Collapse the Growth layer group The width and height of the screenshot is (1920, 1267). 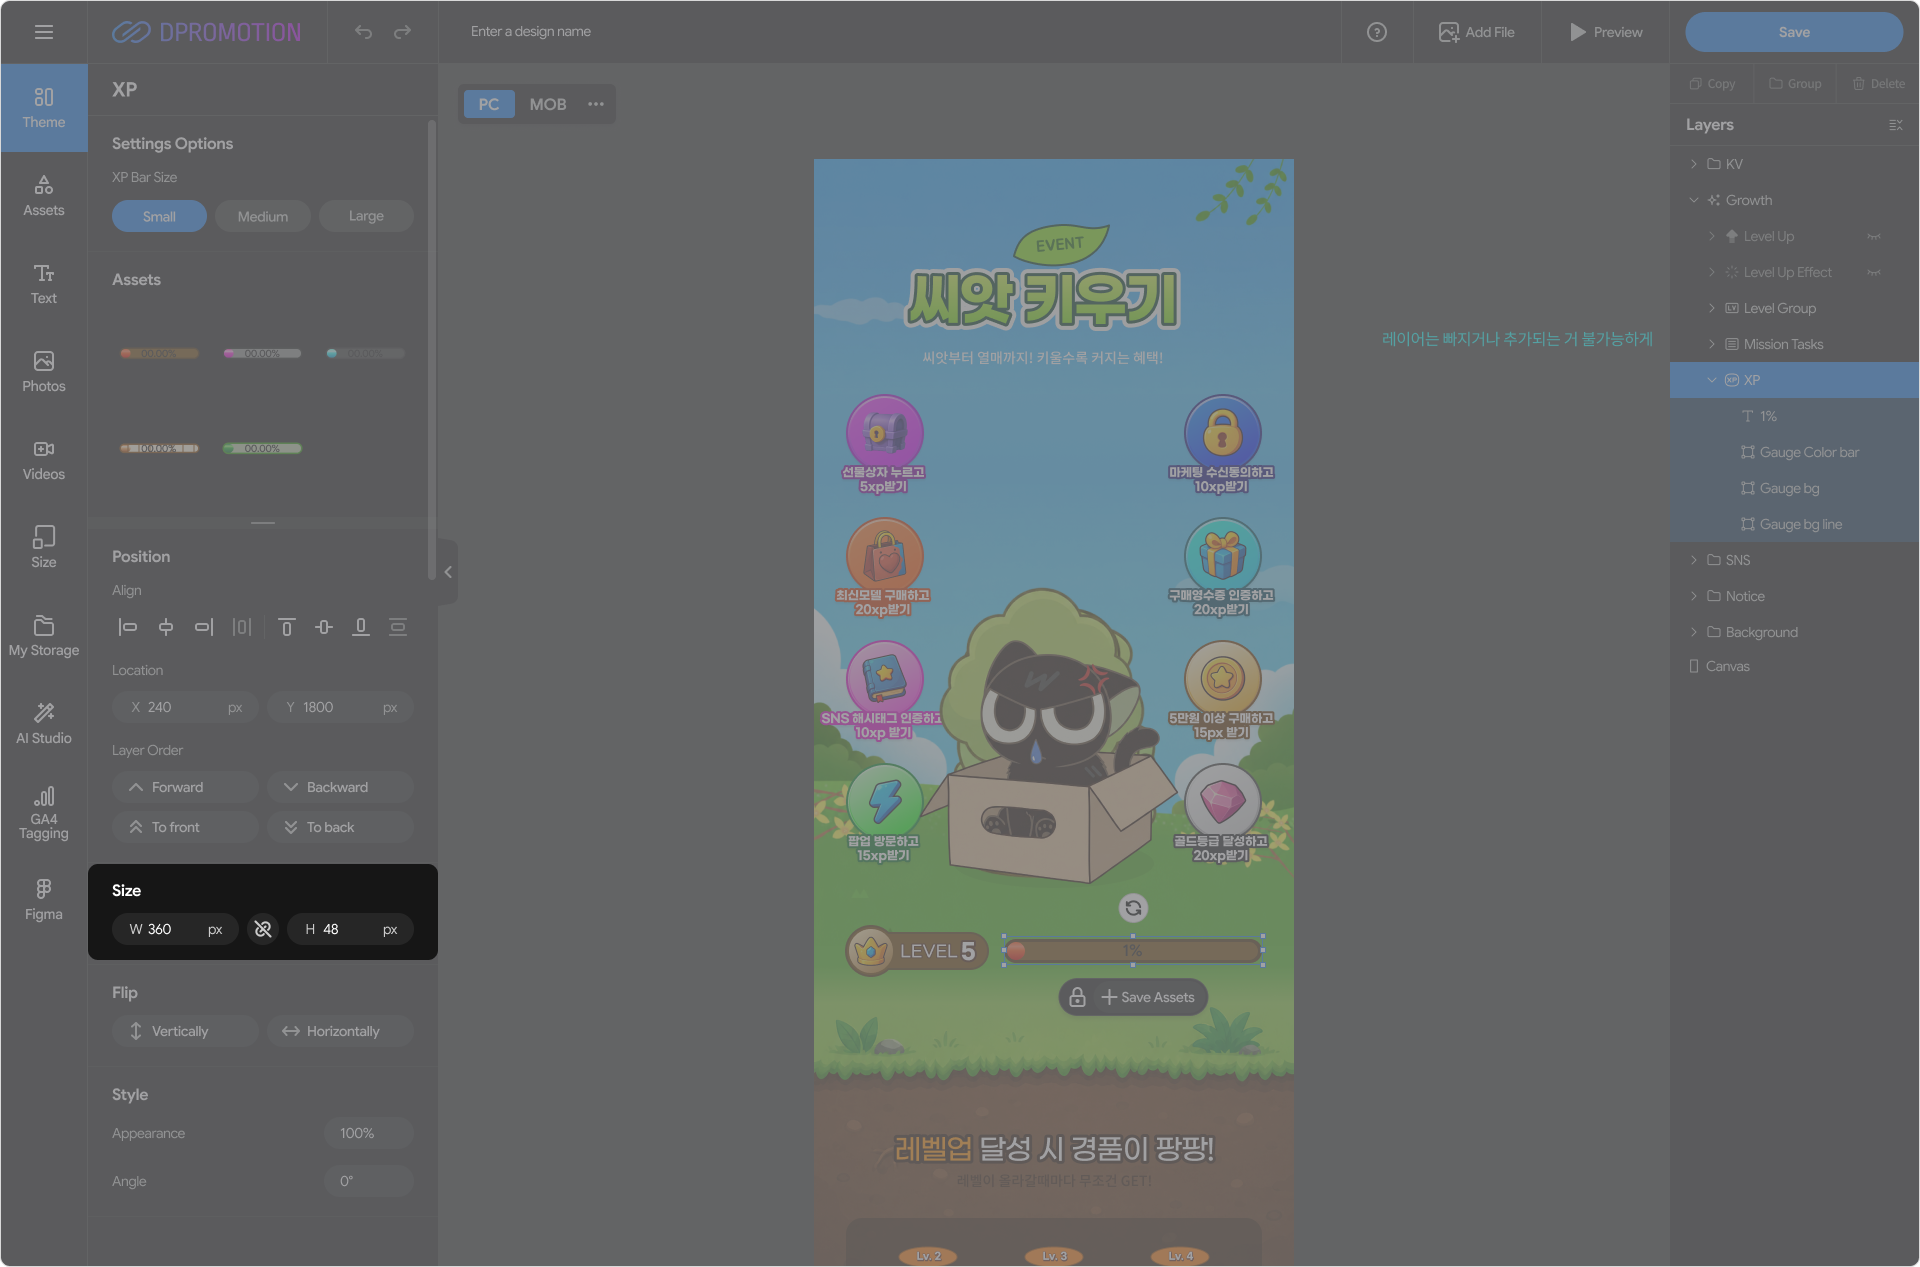tap(1694, 200)
